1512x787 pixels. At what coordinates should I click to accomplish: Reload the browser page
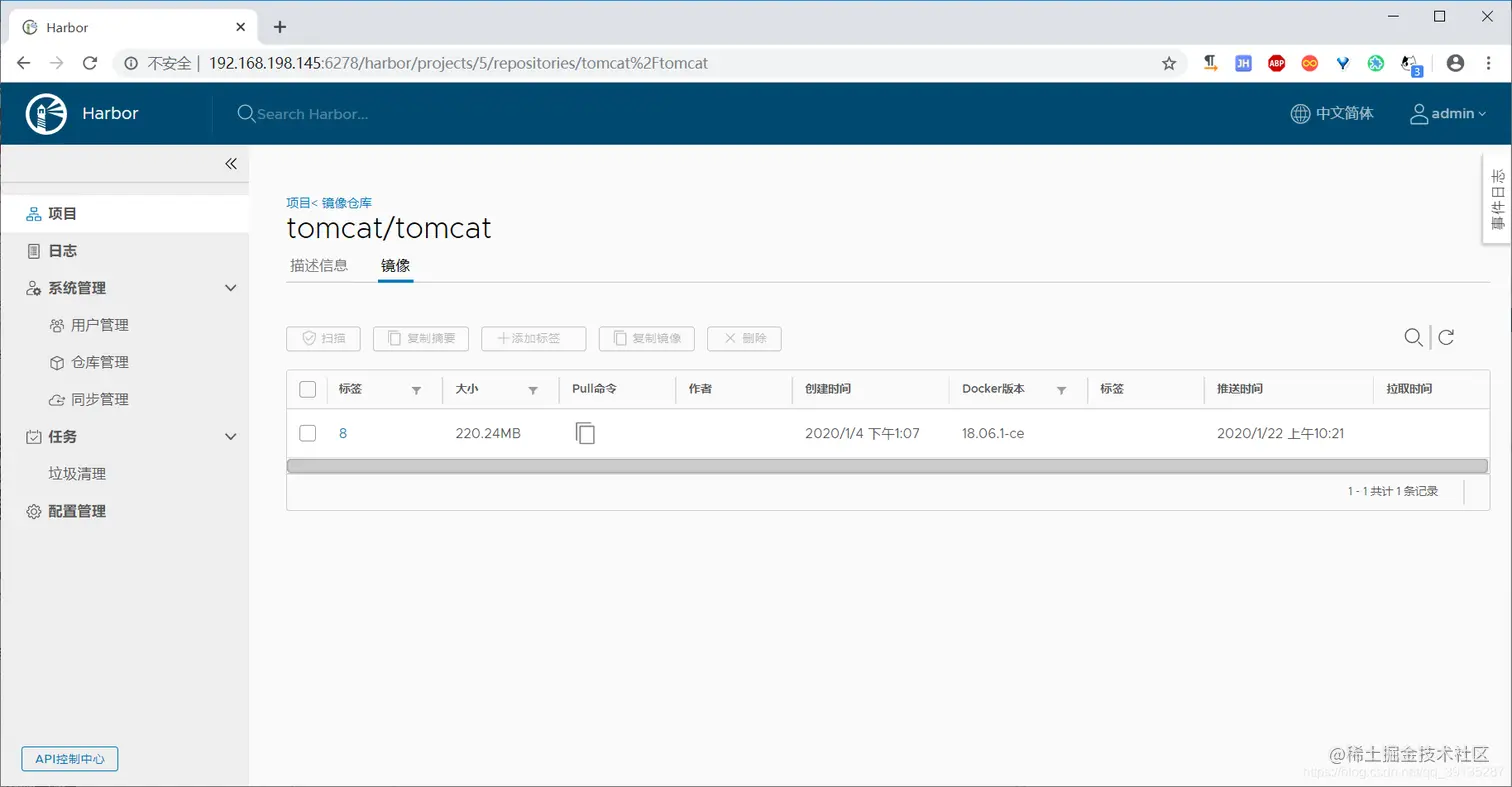click(89, 63)
